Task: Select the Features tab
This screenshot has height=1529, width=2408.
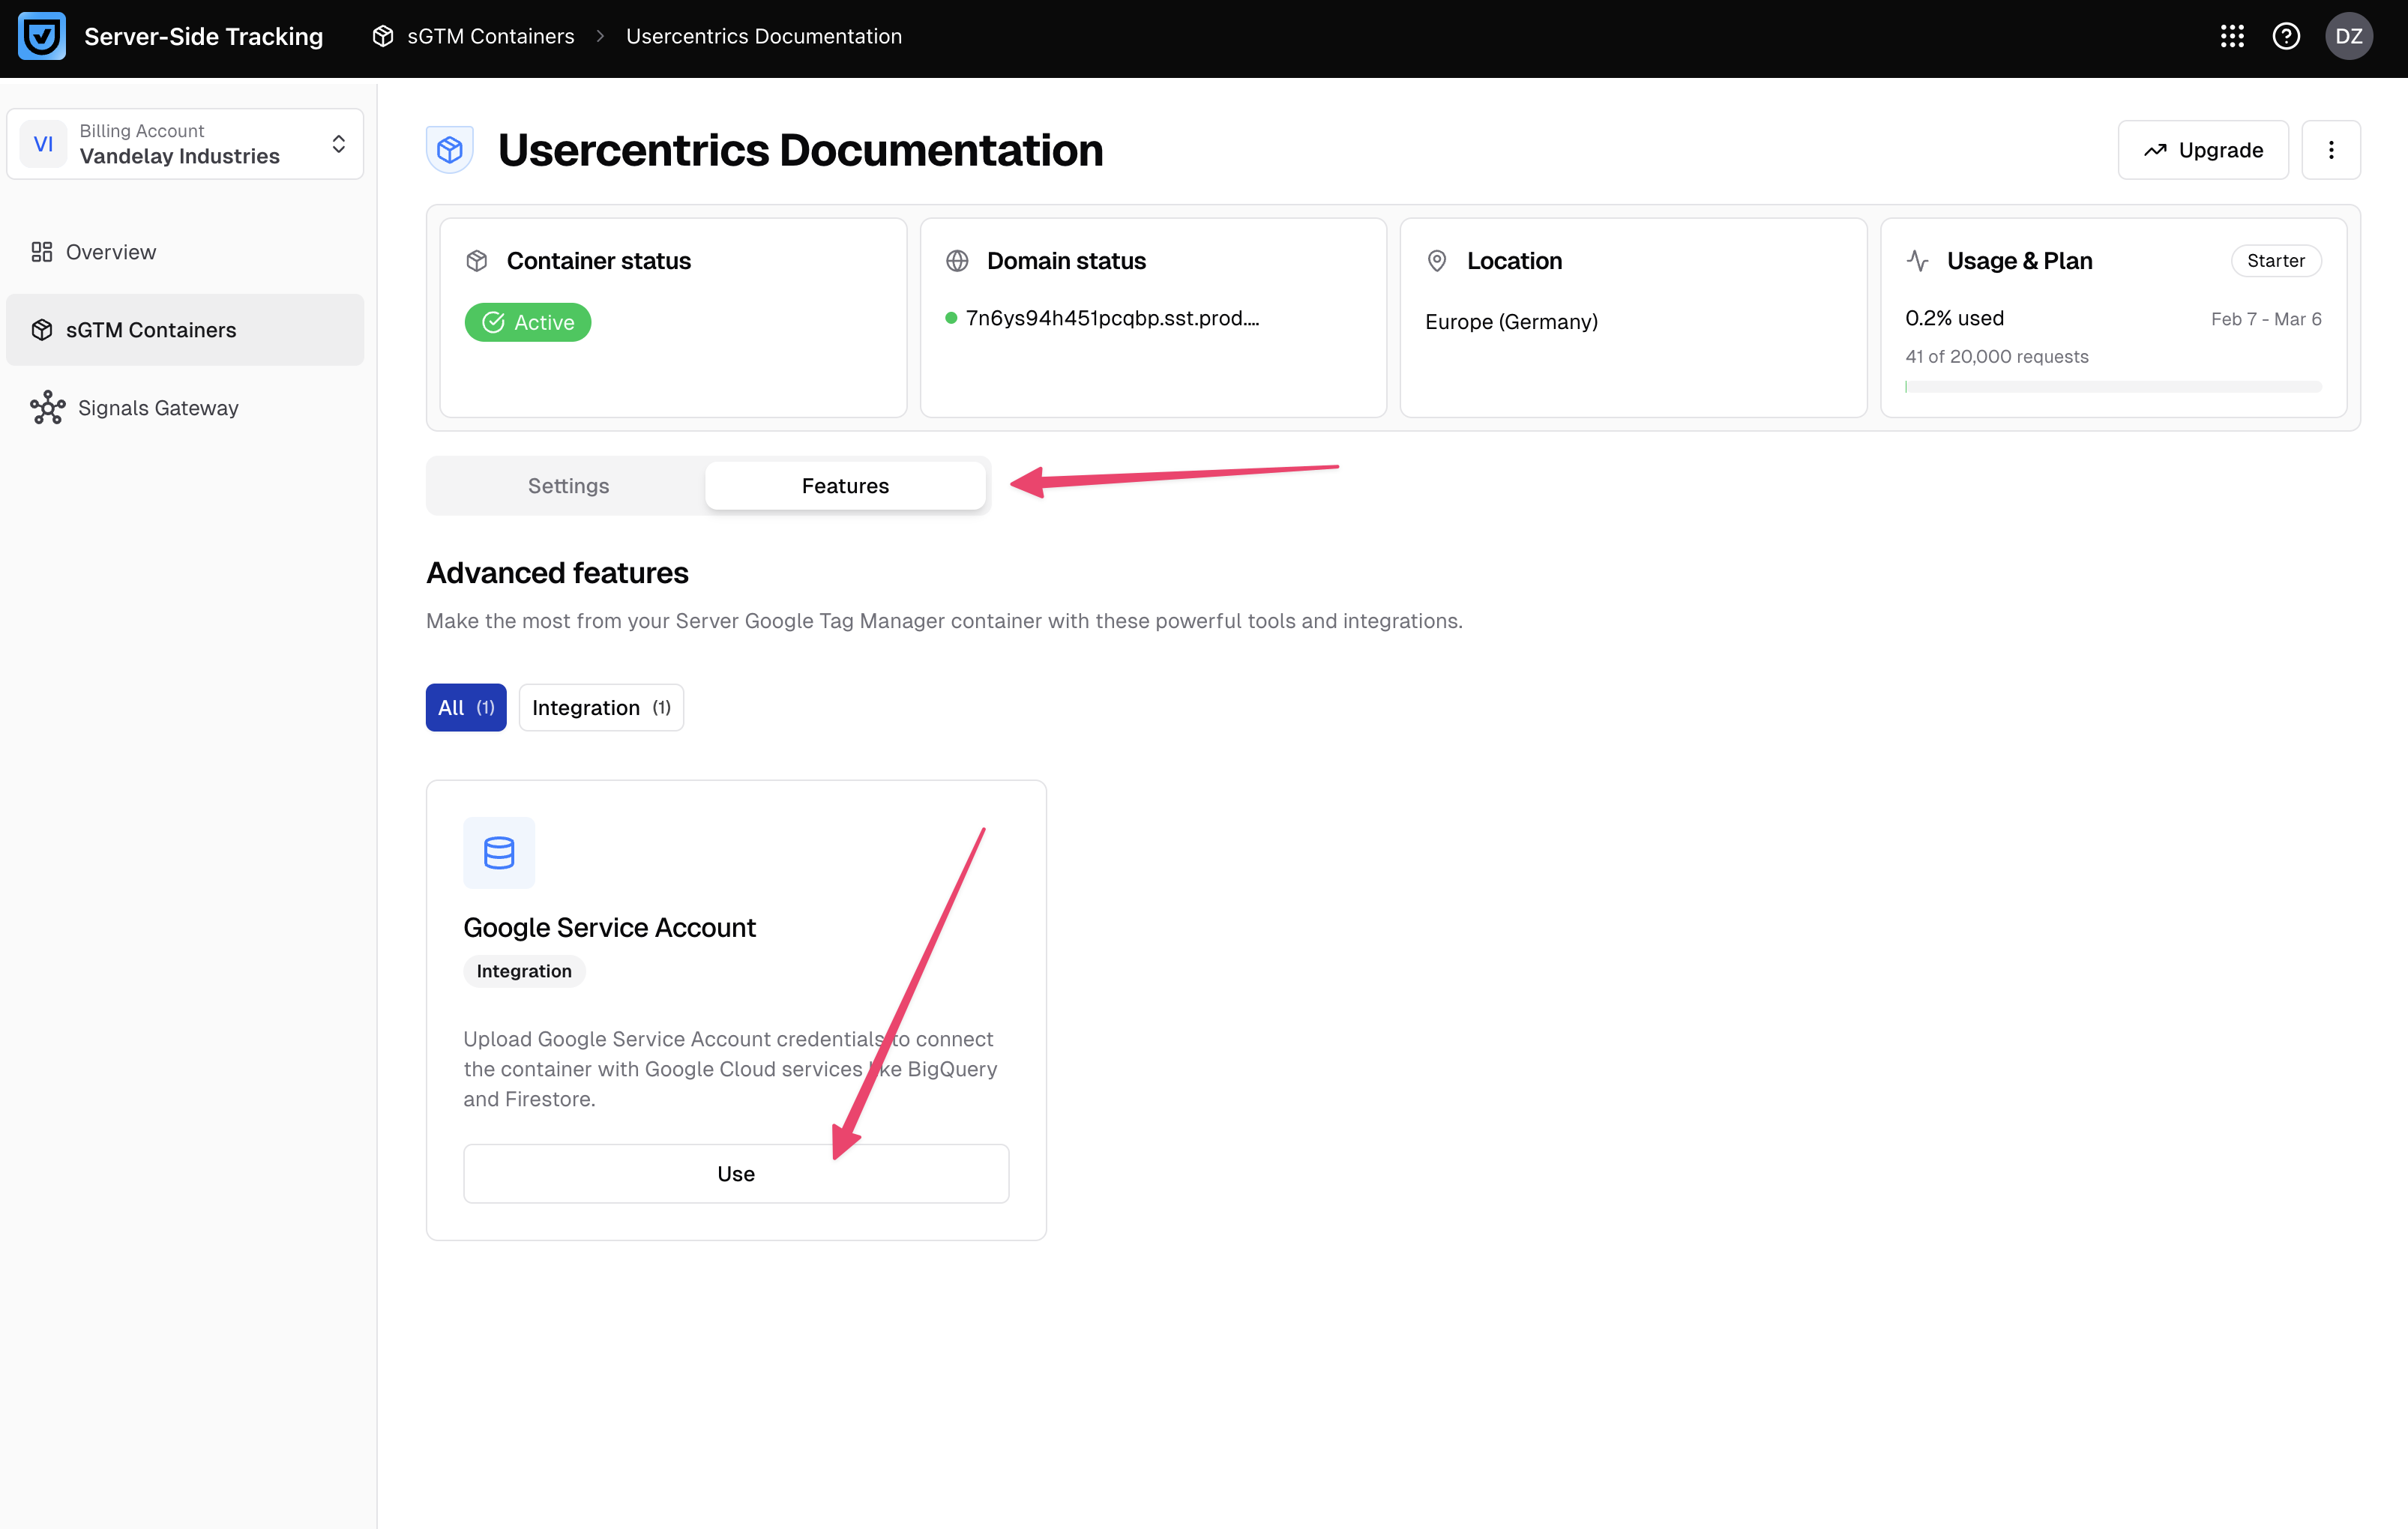Action: tap(845, 486)
